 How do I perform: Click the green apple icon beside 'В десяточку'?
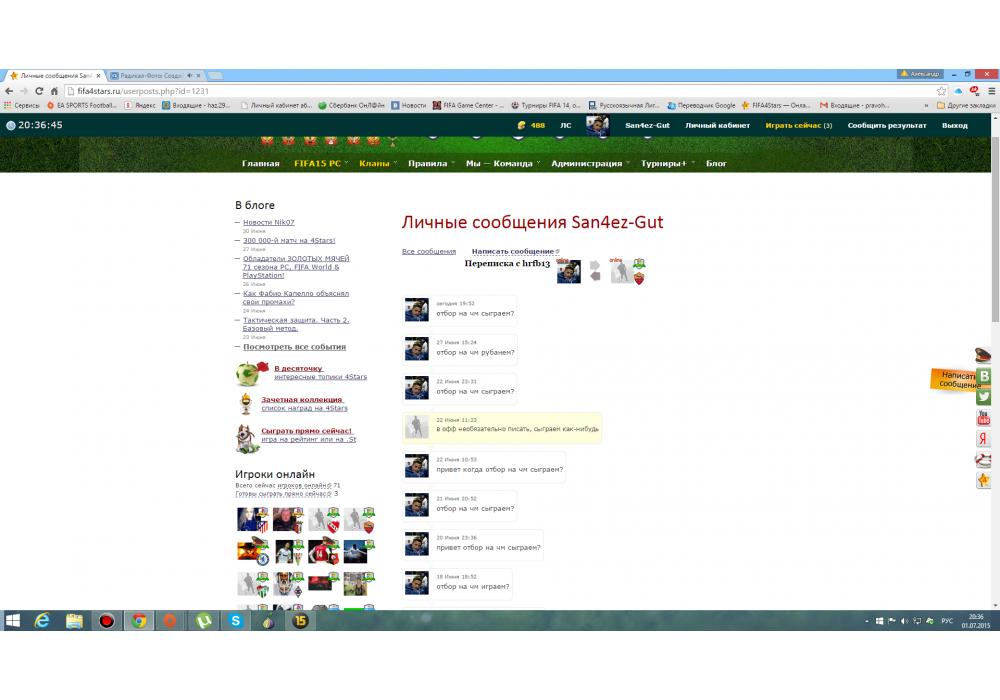[249, 373]
